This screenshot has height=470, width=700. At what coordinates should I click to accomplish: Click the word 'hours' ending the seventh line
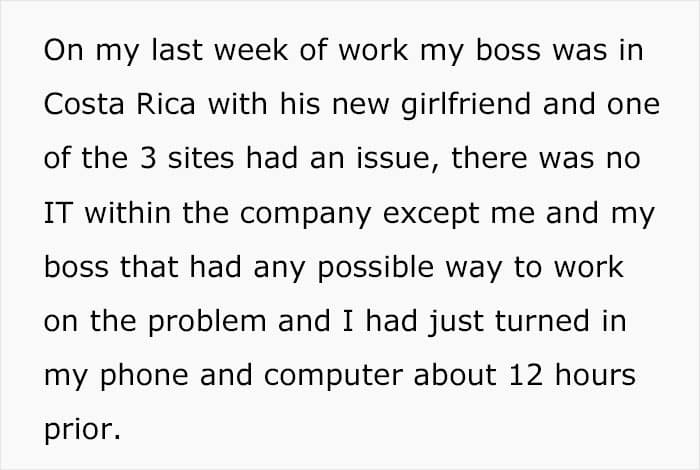pos(595,374)
